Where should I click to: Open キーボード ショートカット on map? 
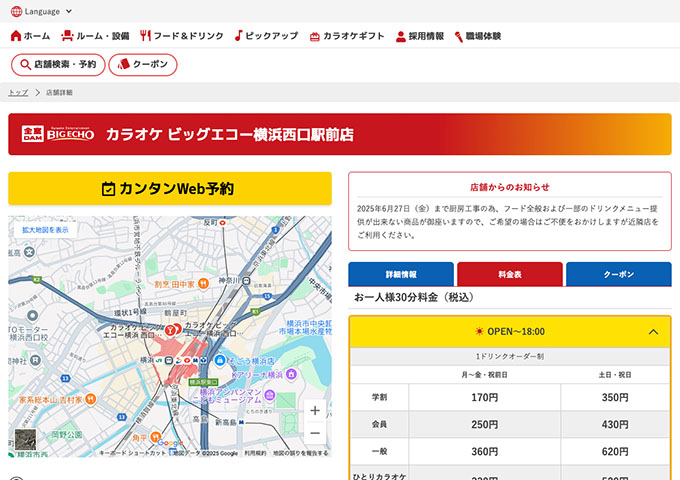tap(133, 453)
